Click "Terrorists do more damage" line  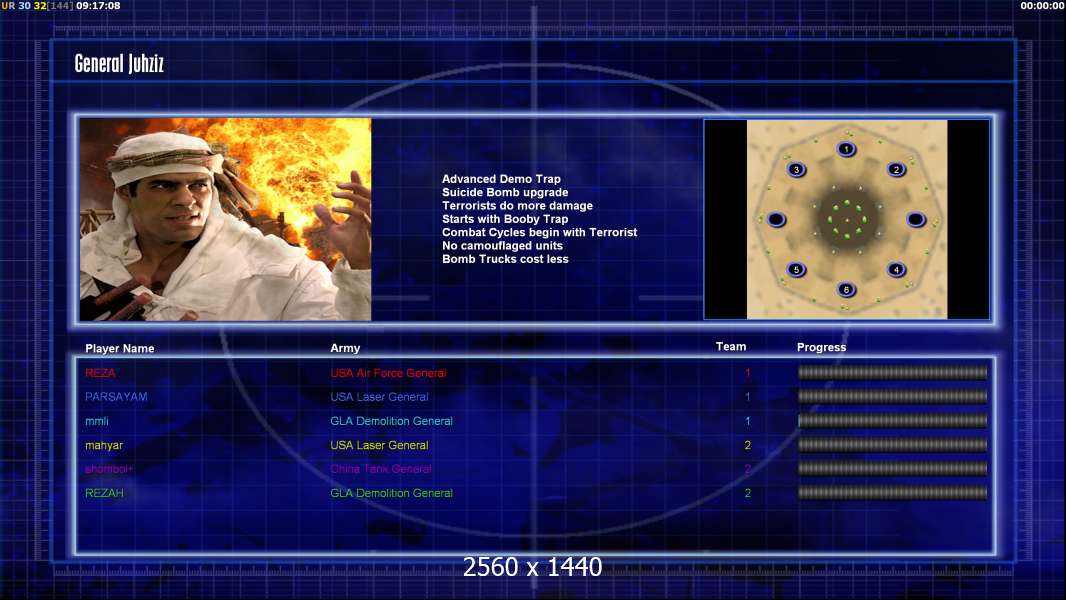coord(517,205)
